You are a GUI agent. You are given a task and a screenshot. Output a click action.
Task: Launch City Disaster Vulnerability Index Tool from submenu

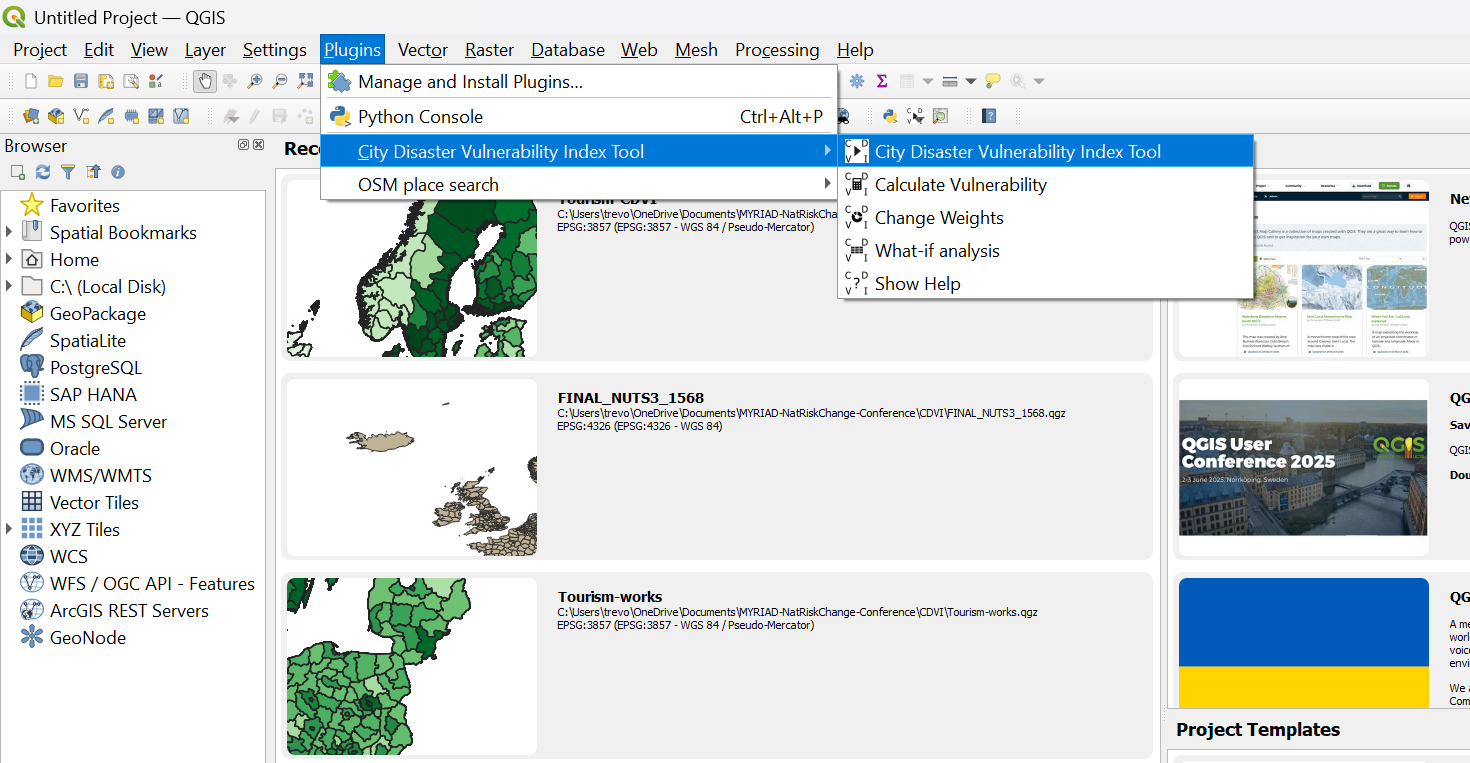coord(1046,151)
